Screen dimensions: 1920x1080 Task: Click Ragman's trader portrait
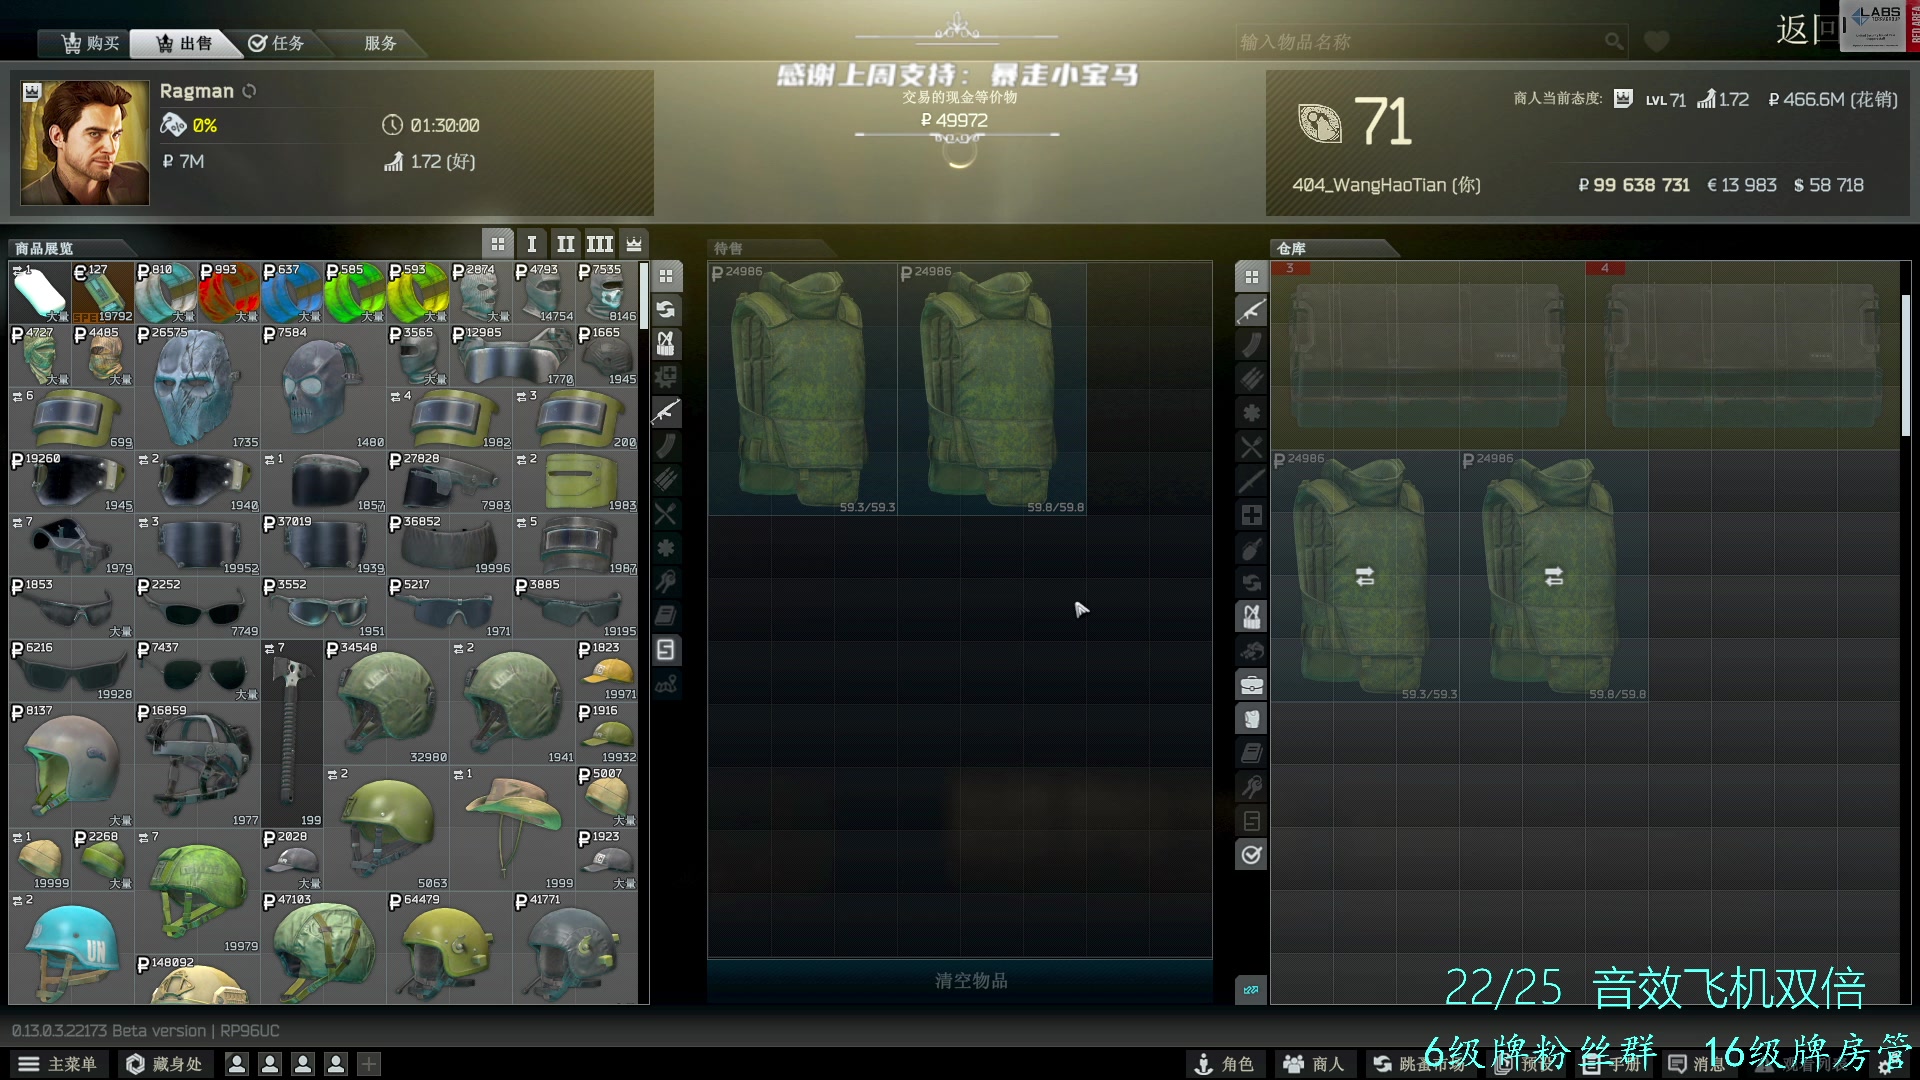[x=85, y=143]
